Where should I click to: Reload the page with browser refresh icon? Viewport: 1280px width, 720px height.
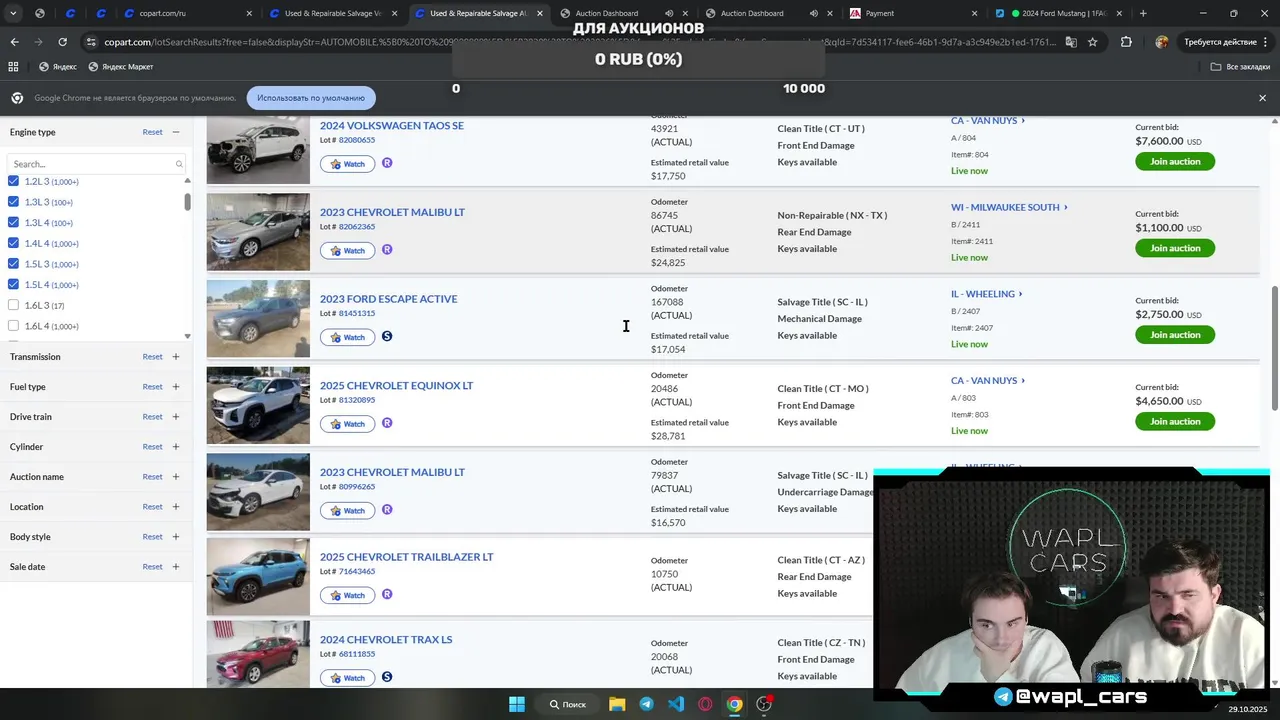pos(62,42)
